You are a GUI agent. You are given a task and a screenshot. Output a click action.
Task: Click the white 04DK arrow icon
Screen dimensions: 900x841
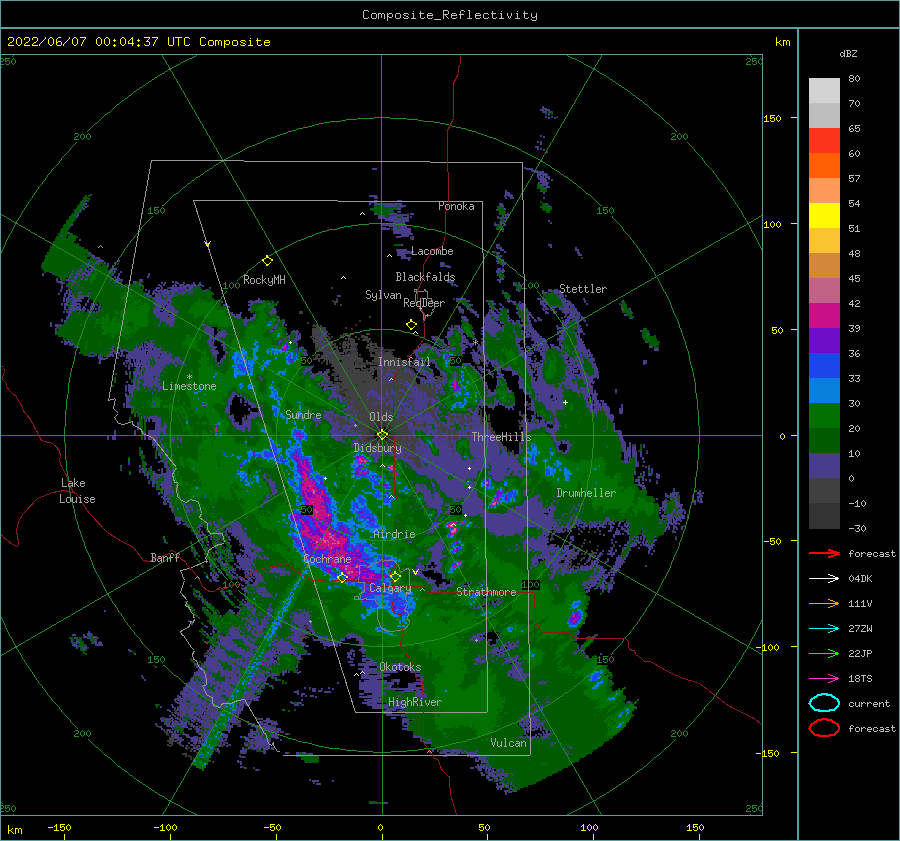(x=824, y=578)
